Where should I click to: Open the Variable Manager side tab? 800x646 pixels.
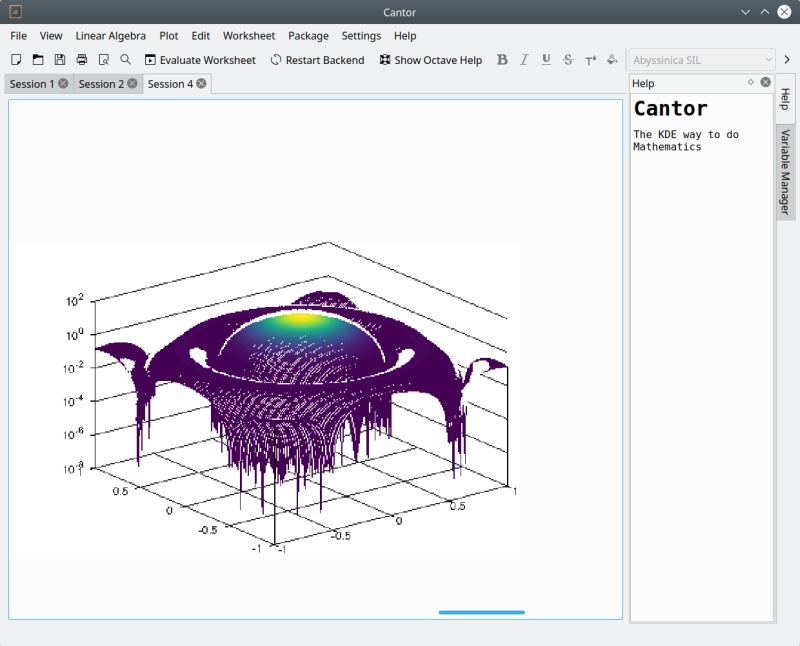click(785, 173)
